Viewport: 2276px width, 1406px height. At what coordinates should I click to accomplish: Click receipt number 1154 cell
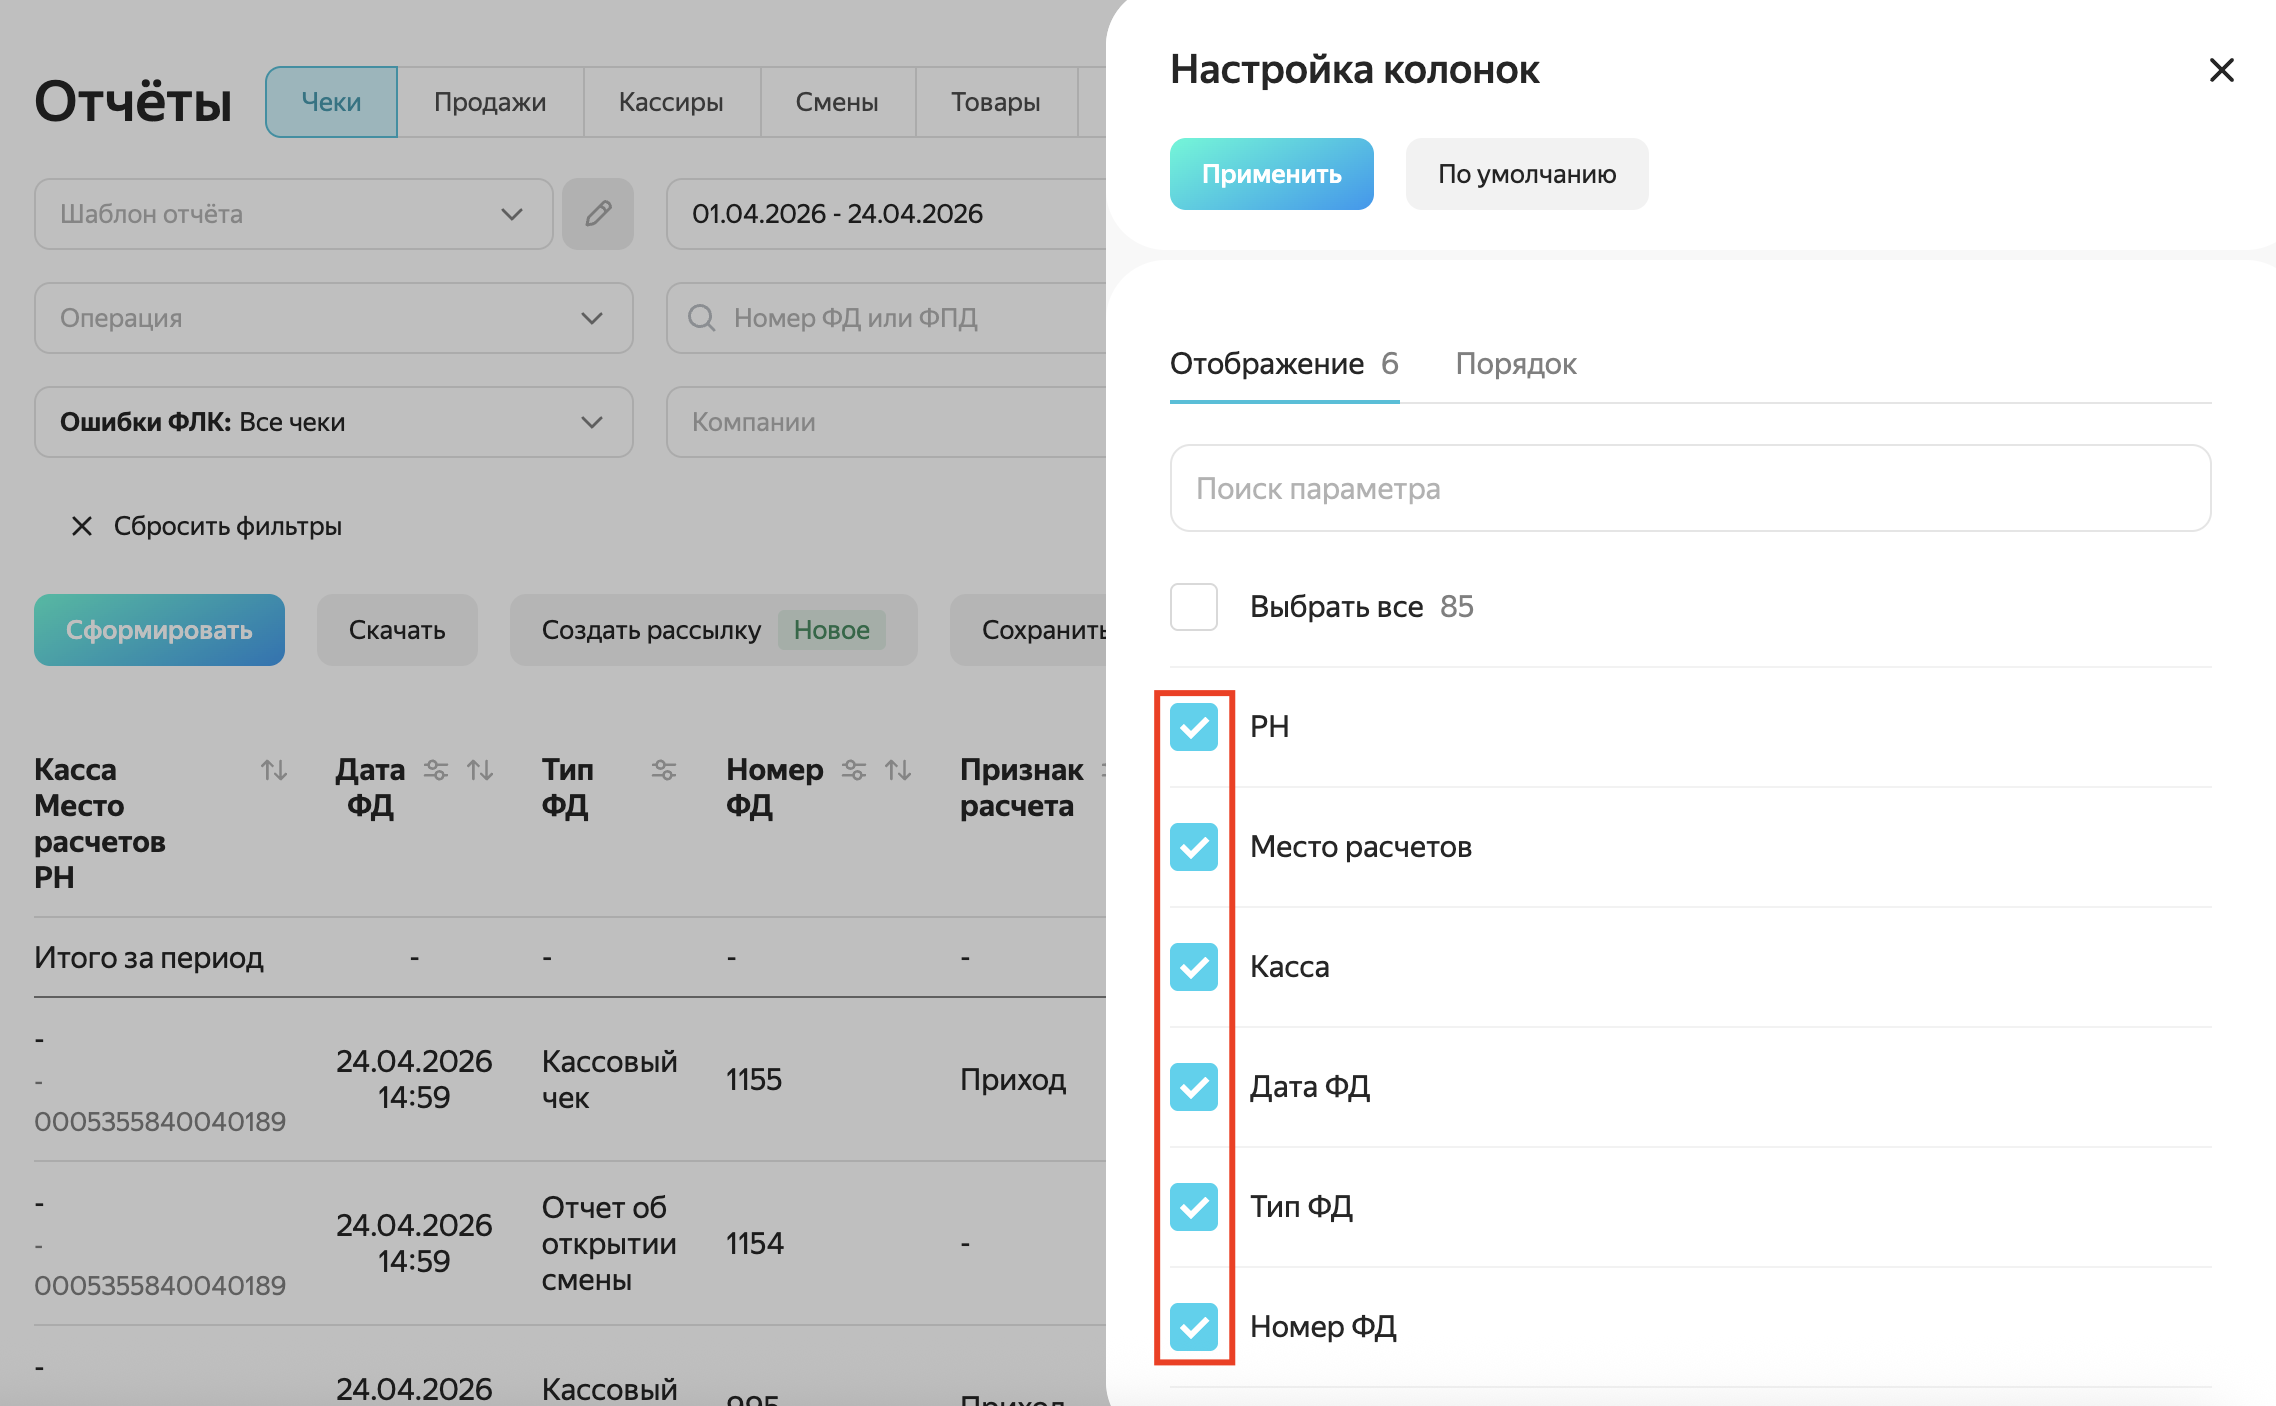pos(755,1244)
